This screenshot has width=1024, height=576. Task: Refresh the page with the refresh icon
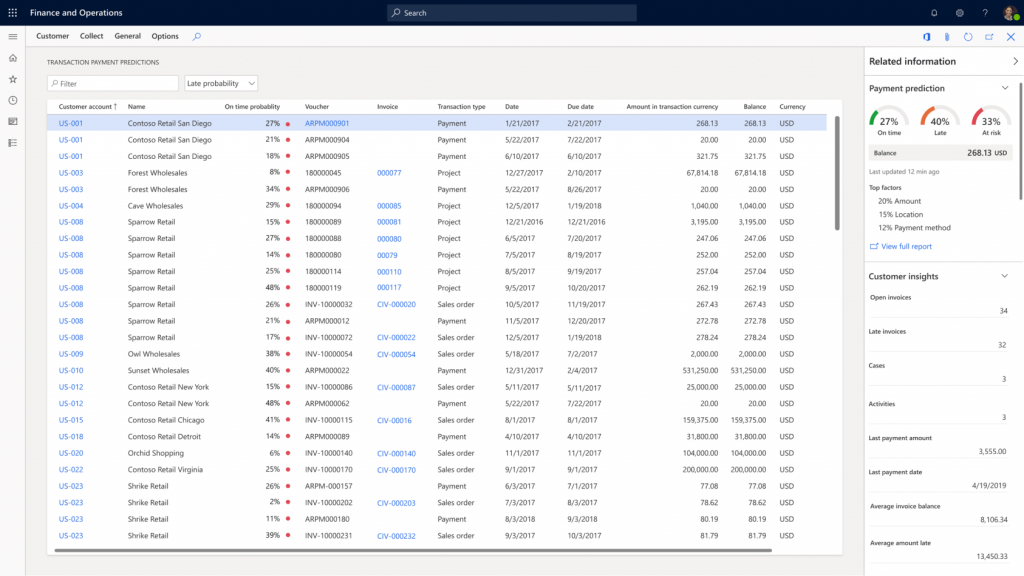click(968, 37)
